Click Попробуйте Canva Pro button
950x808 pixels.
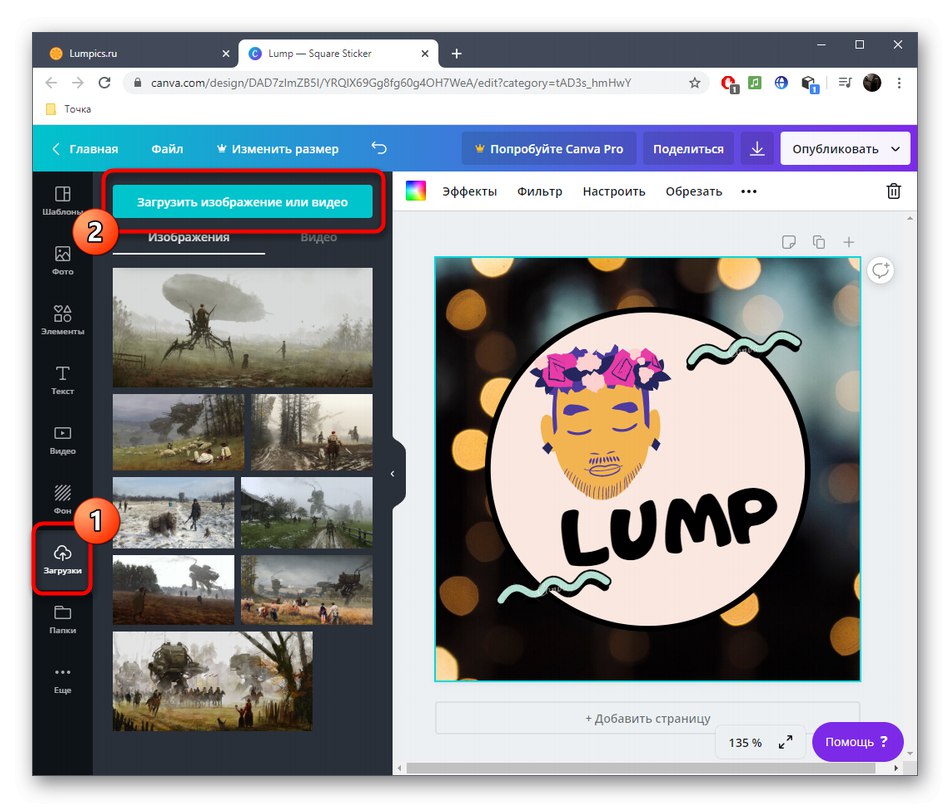point(549,148)
